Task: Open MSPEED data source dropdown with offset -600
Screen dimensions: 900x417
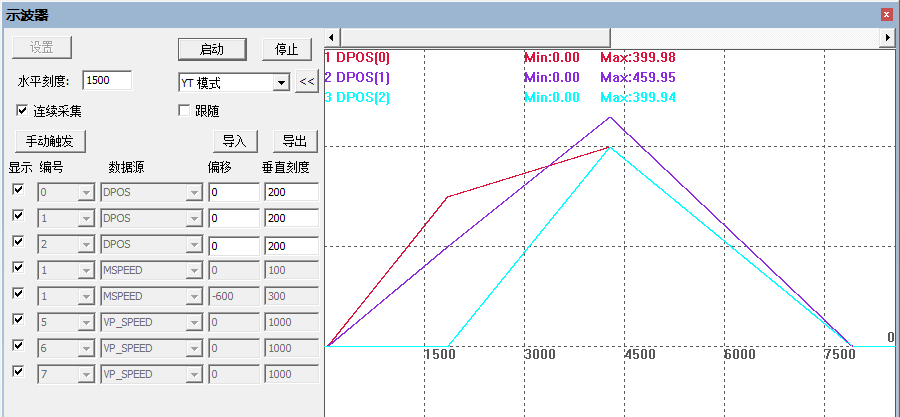Action: 195,297
